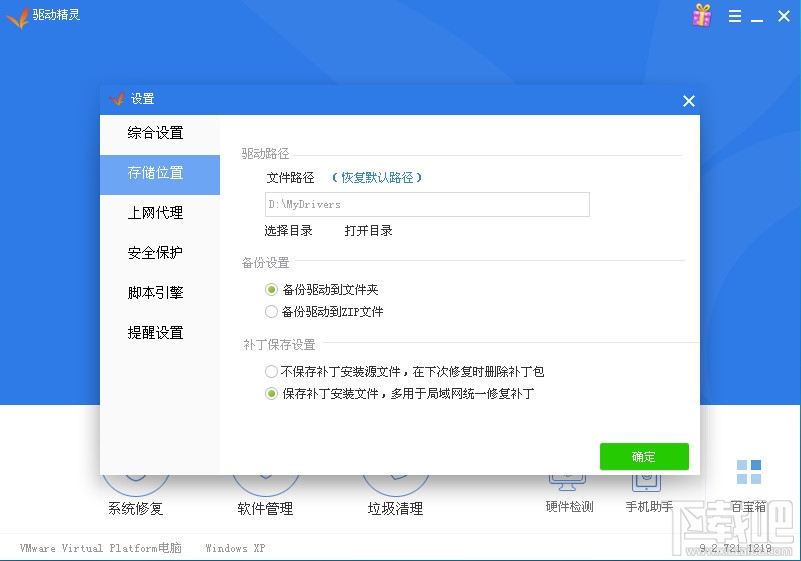Confirm settings with green 确定 button
801x561 pixels.
(x=644, y=456)
